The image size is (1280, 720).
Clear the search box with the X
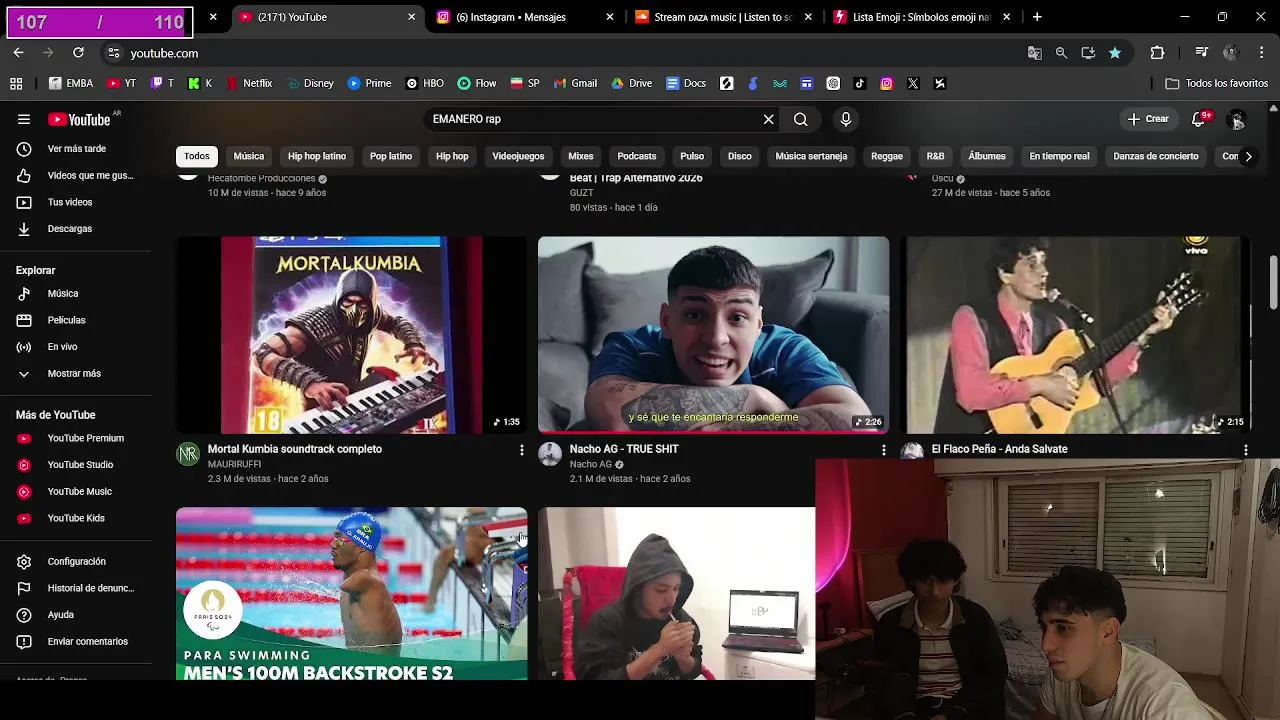point(768,119)
